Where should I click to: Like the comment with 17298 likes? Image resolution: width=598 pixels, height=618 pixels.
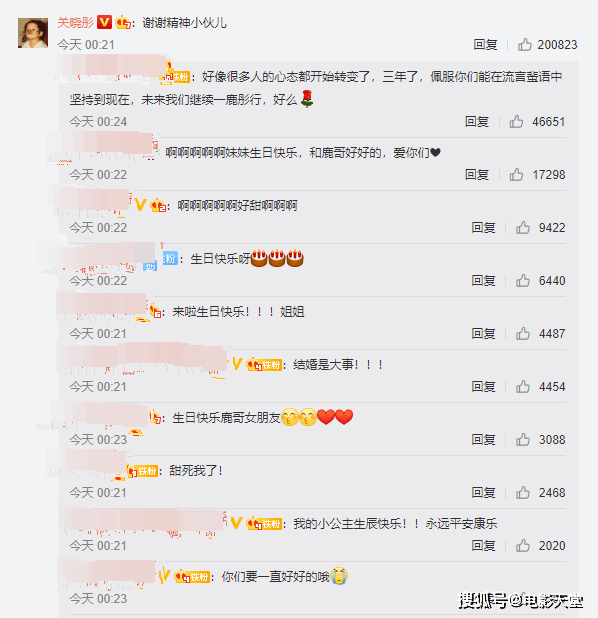516,175
